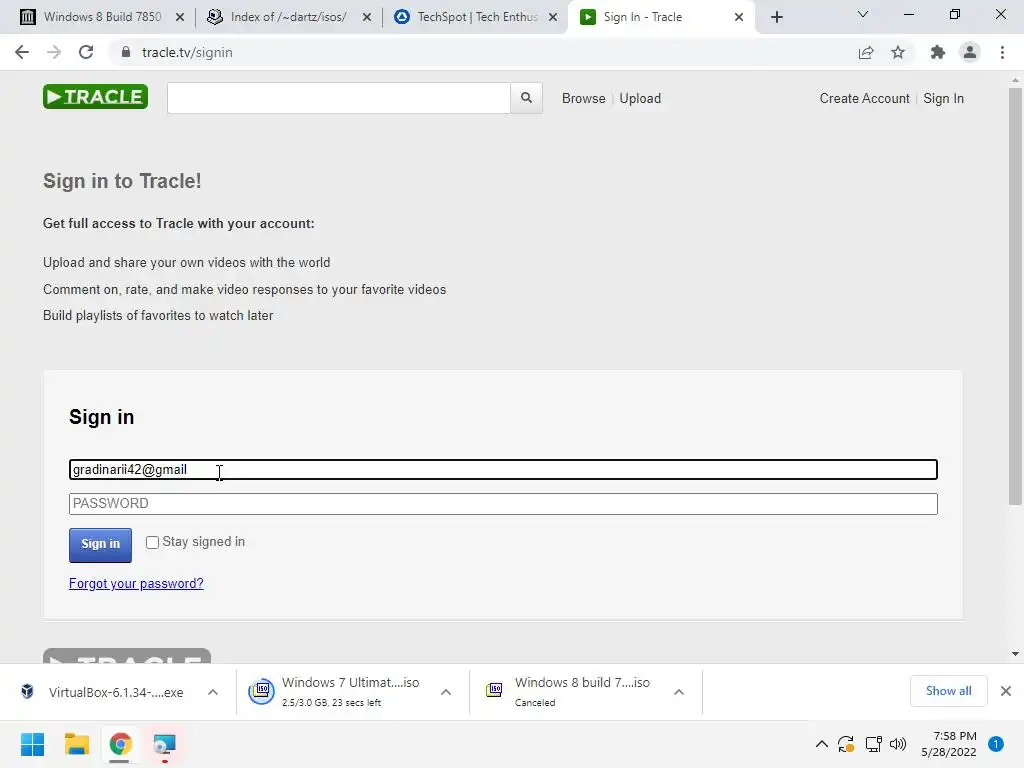Viewport: 1024px width, 768px height.
Task: Click the browser forward arrow
Action: click(54, 52)
